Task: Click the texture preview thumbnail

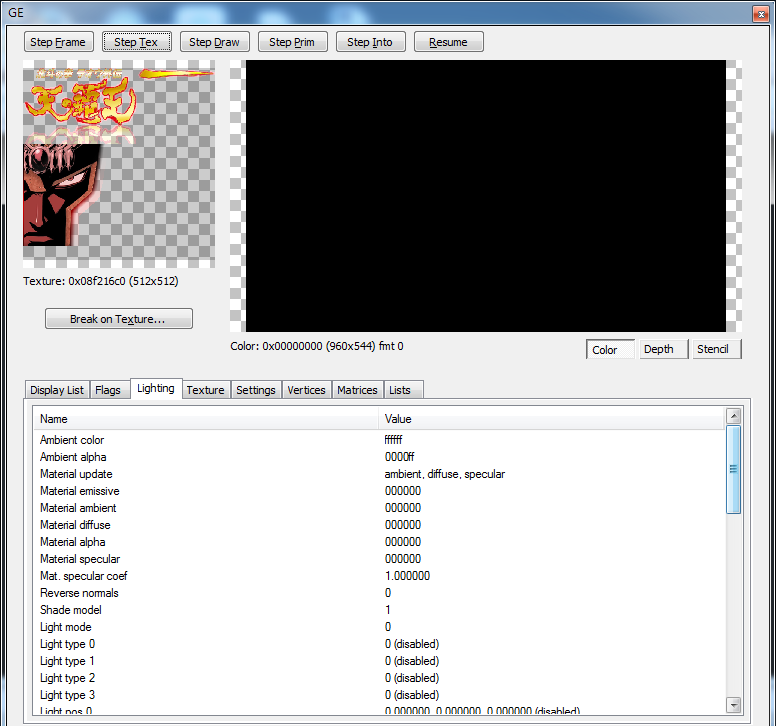Action: pos(118,164)
